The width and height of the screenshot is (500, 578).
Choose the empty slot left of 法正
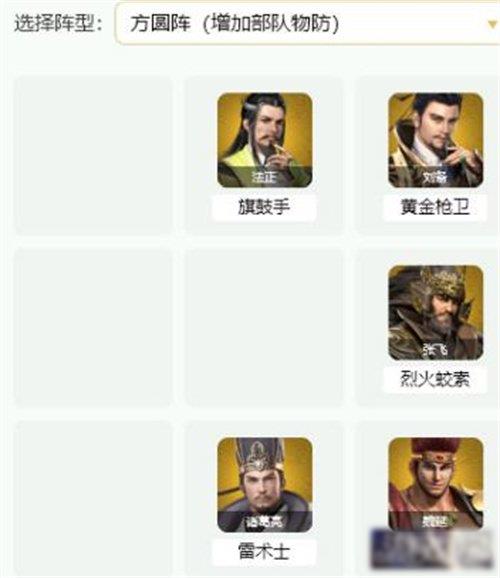pos(93,155)
